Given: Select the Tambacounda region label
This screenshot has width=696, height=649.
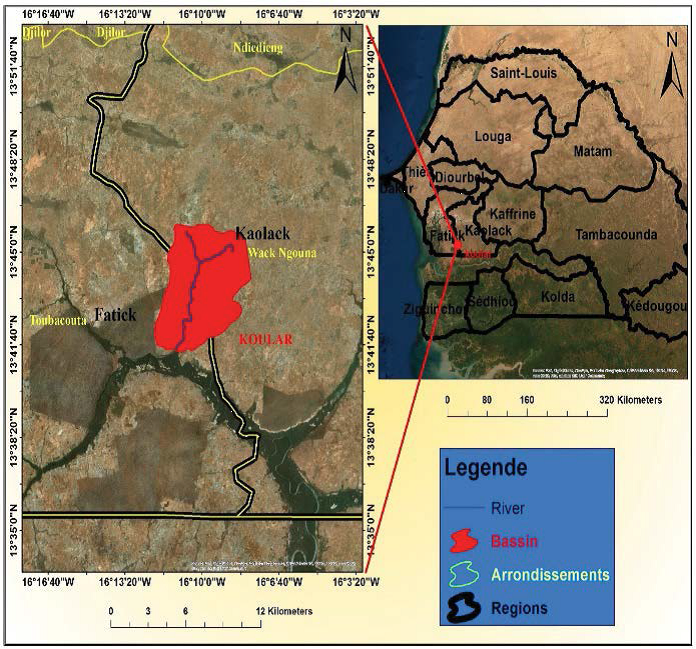Looking at the screenshot, I should [x=616, y=234].
